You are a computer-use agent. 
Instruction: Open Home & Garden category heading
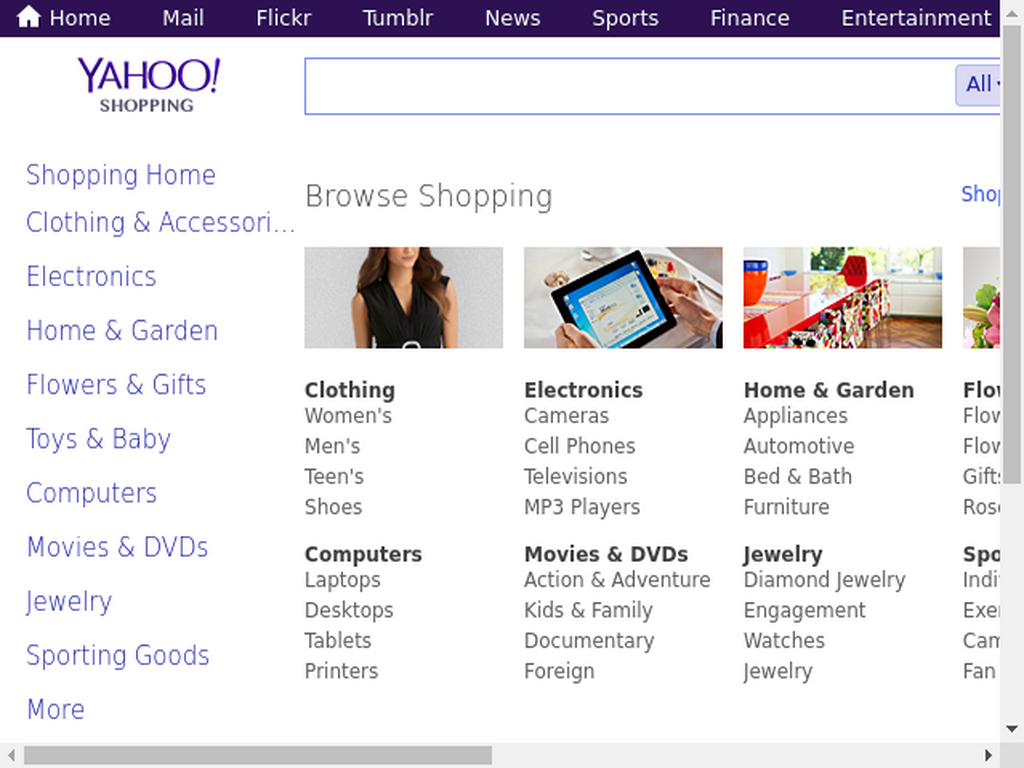829,390
